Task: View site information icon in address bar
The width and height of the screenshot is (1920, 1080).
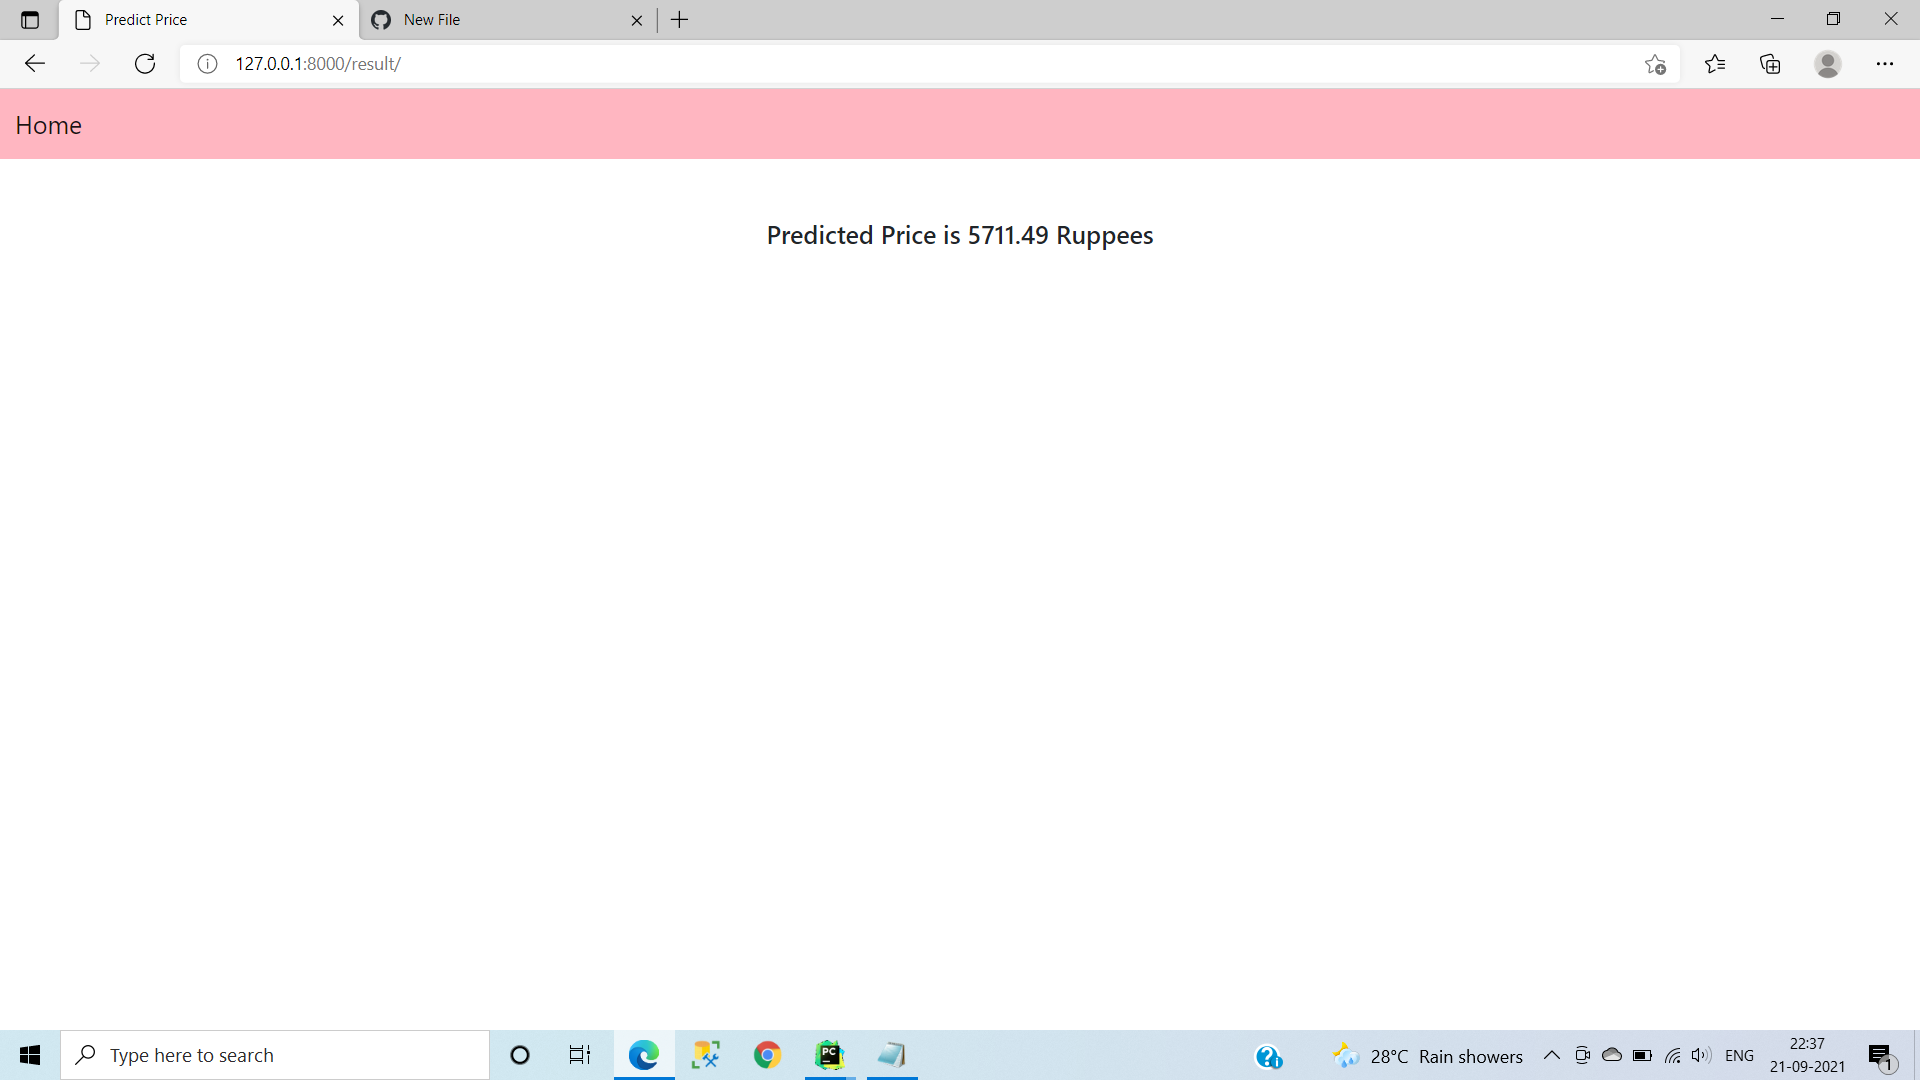Action: [207, 64]
